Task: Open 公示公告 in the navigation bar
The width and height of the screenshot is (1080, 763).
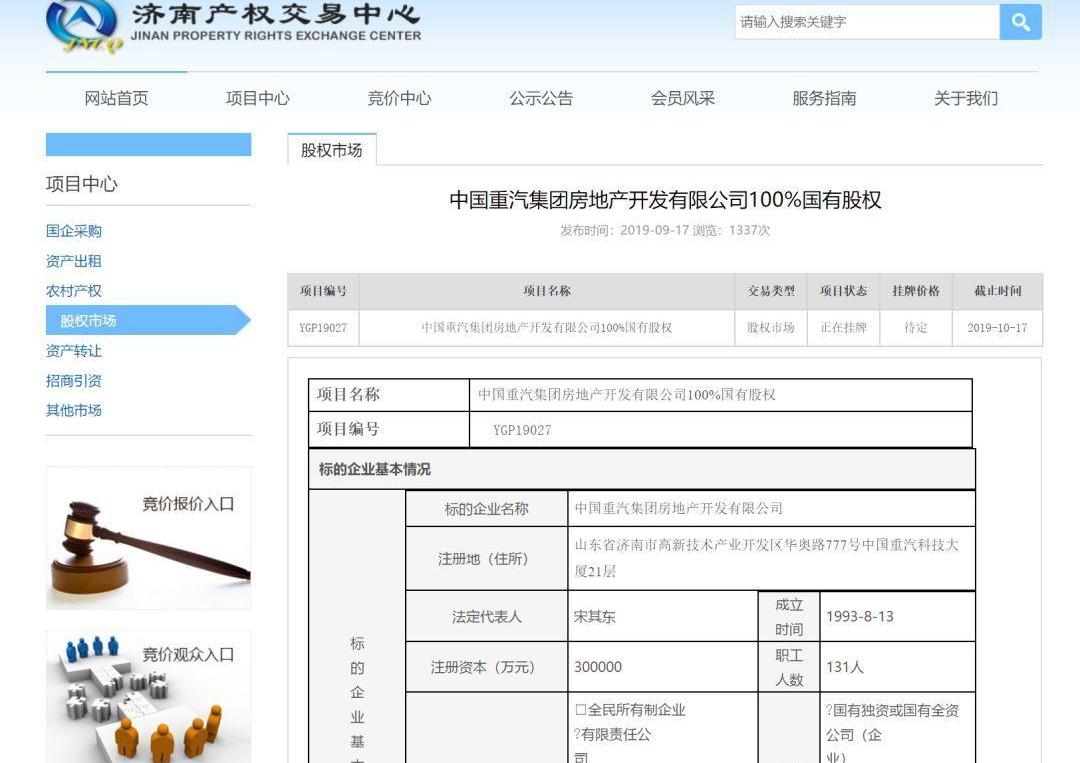Action: 541,98
